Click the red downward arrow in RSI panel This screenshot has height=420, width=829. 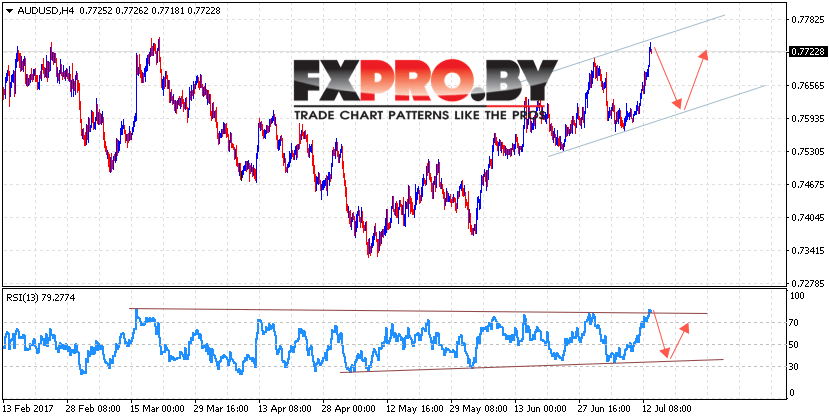pos(661,334)
